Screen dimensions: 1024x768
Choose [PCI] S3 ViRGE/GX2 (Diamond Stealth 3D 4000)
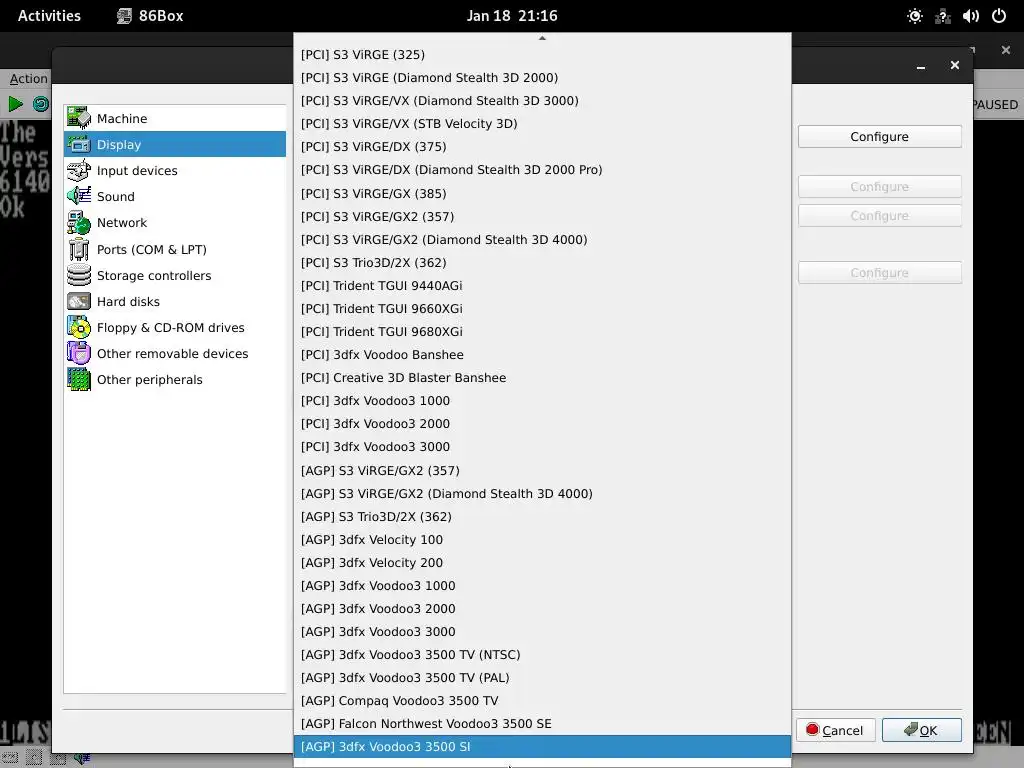[542, 240]
